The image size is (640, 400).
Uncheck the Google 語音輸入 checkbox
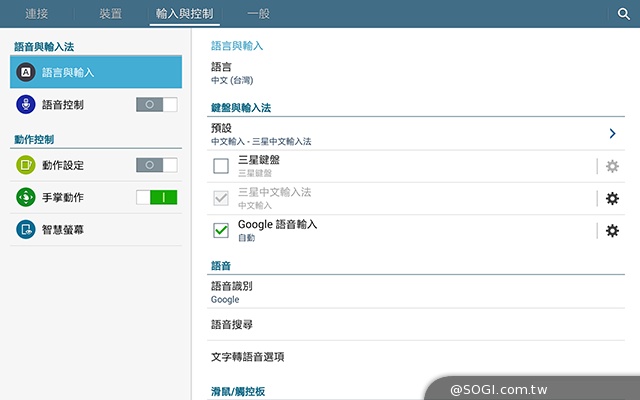(221, 231)
